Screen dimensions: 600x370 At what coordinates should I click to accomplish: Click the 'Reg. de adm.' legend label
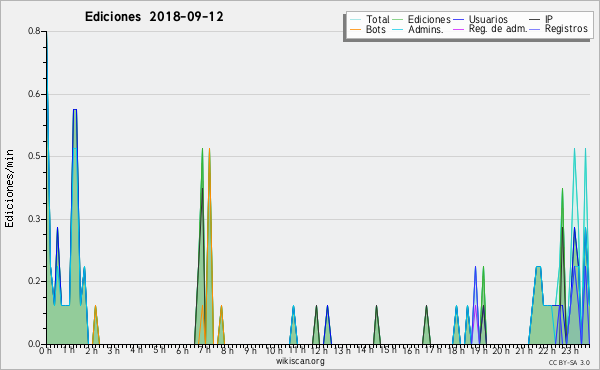(x=498, y=29)
